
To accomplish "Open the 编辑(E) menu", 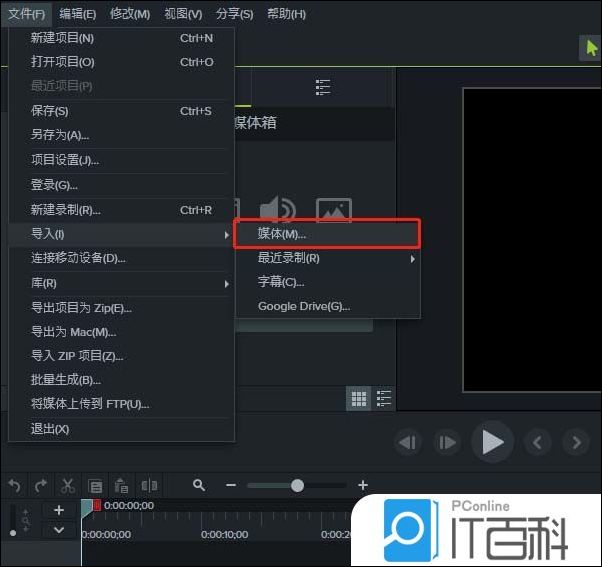I will [x=78, y=14].
